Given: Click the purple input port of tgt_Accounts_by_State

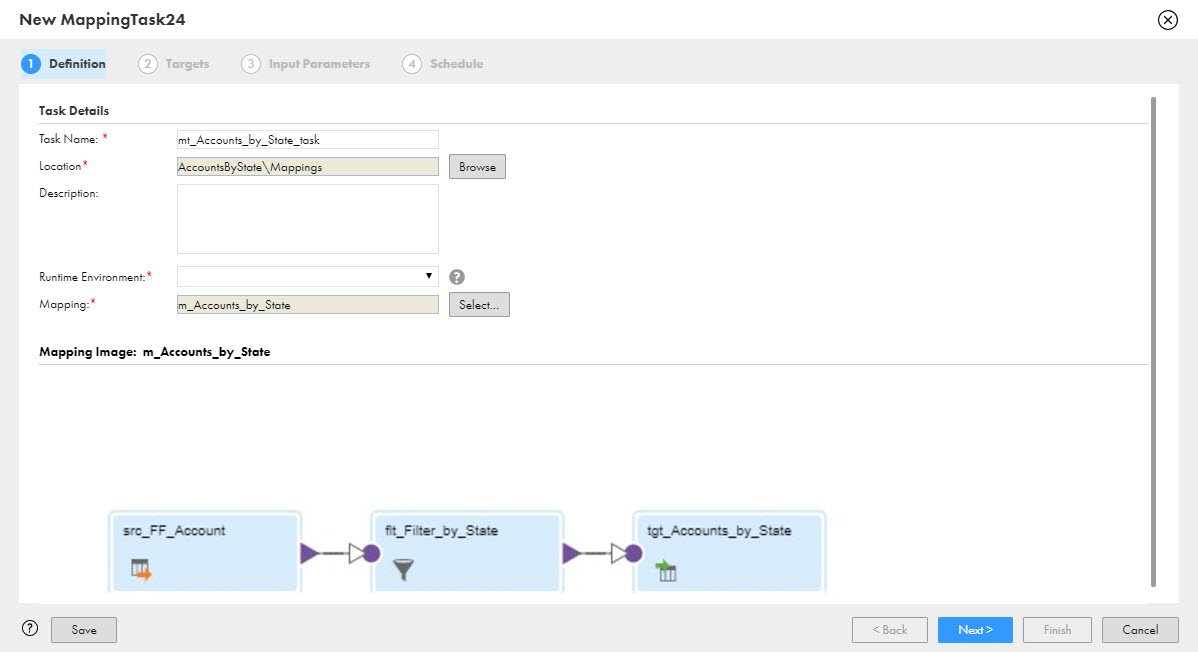Looking at the screenshot, I should (x=633, y=553).
